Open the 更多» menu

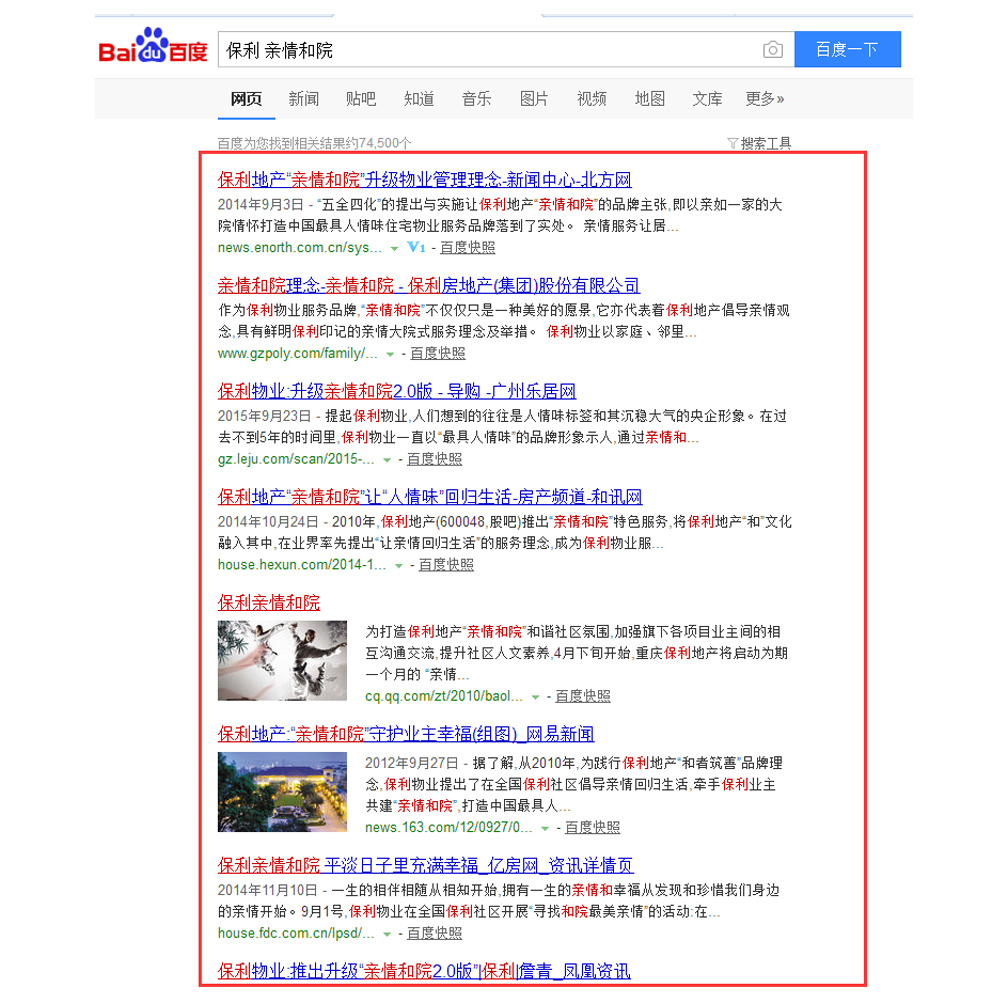765,99
